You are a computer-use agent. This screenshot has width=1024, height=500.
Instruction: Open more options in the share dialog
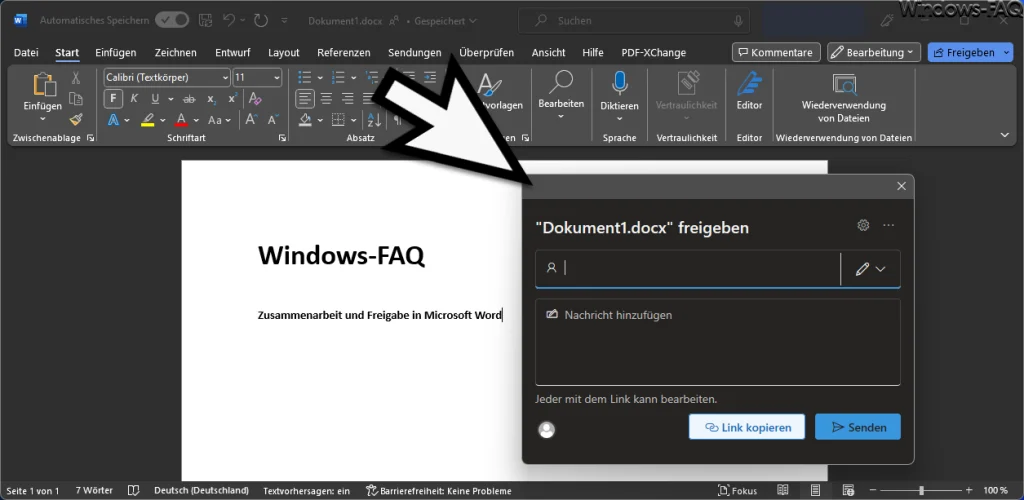pos(888,225)
